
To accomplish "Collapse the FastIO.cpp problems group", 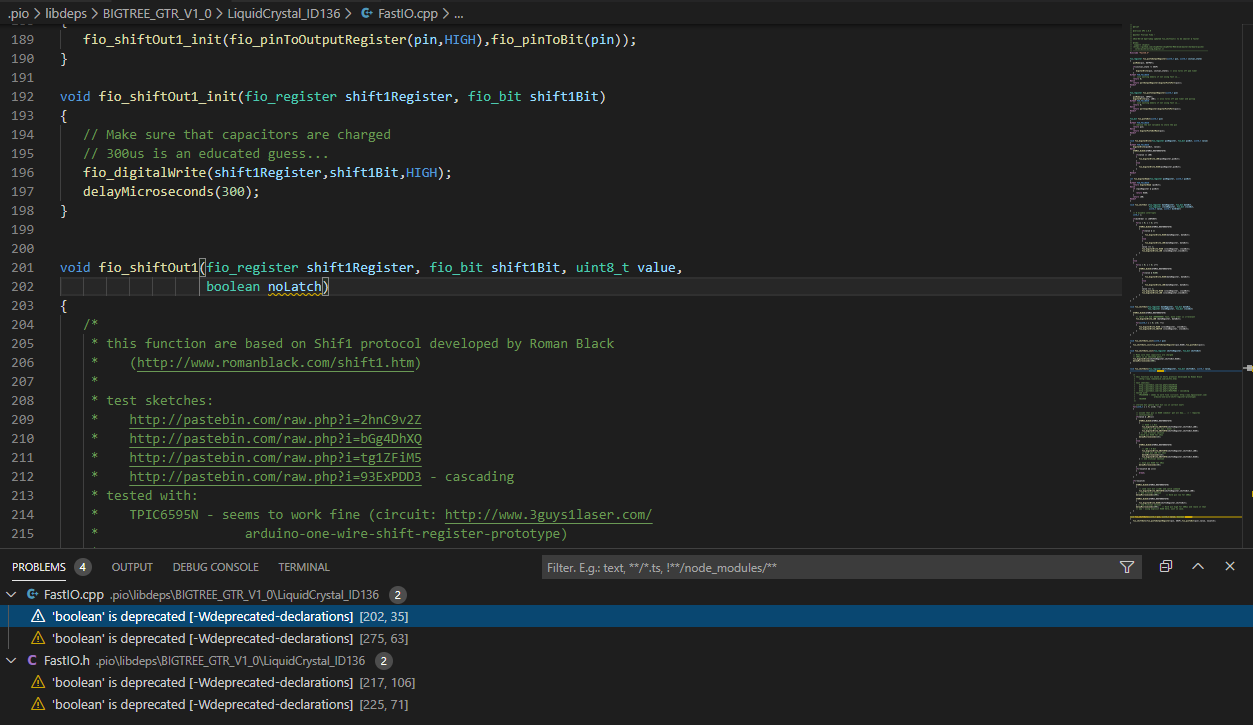I will pyautogui.click(x=12, y=594).
